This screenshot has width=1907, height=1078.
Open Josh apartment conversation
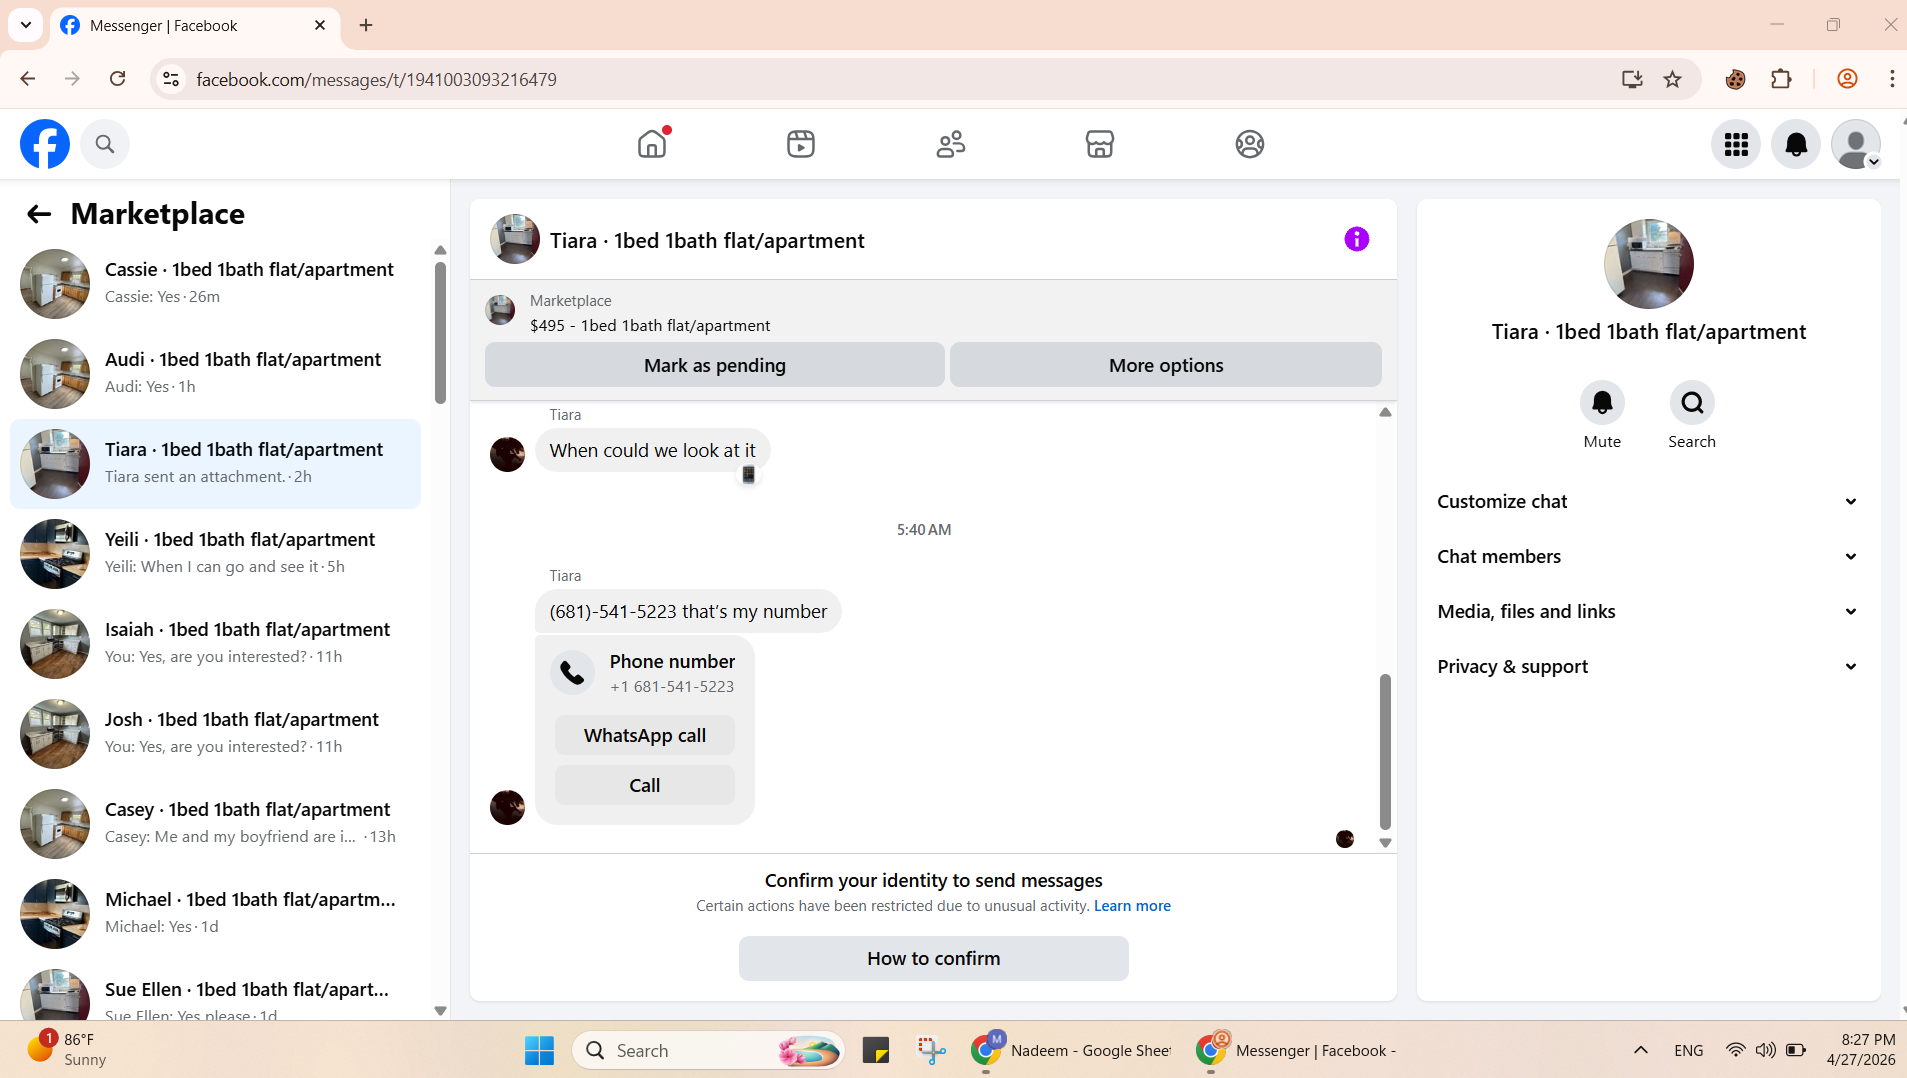pyautogui.click(x=215, y=734)
